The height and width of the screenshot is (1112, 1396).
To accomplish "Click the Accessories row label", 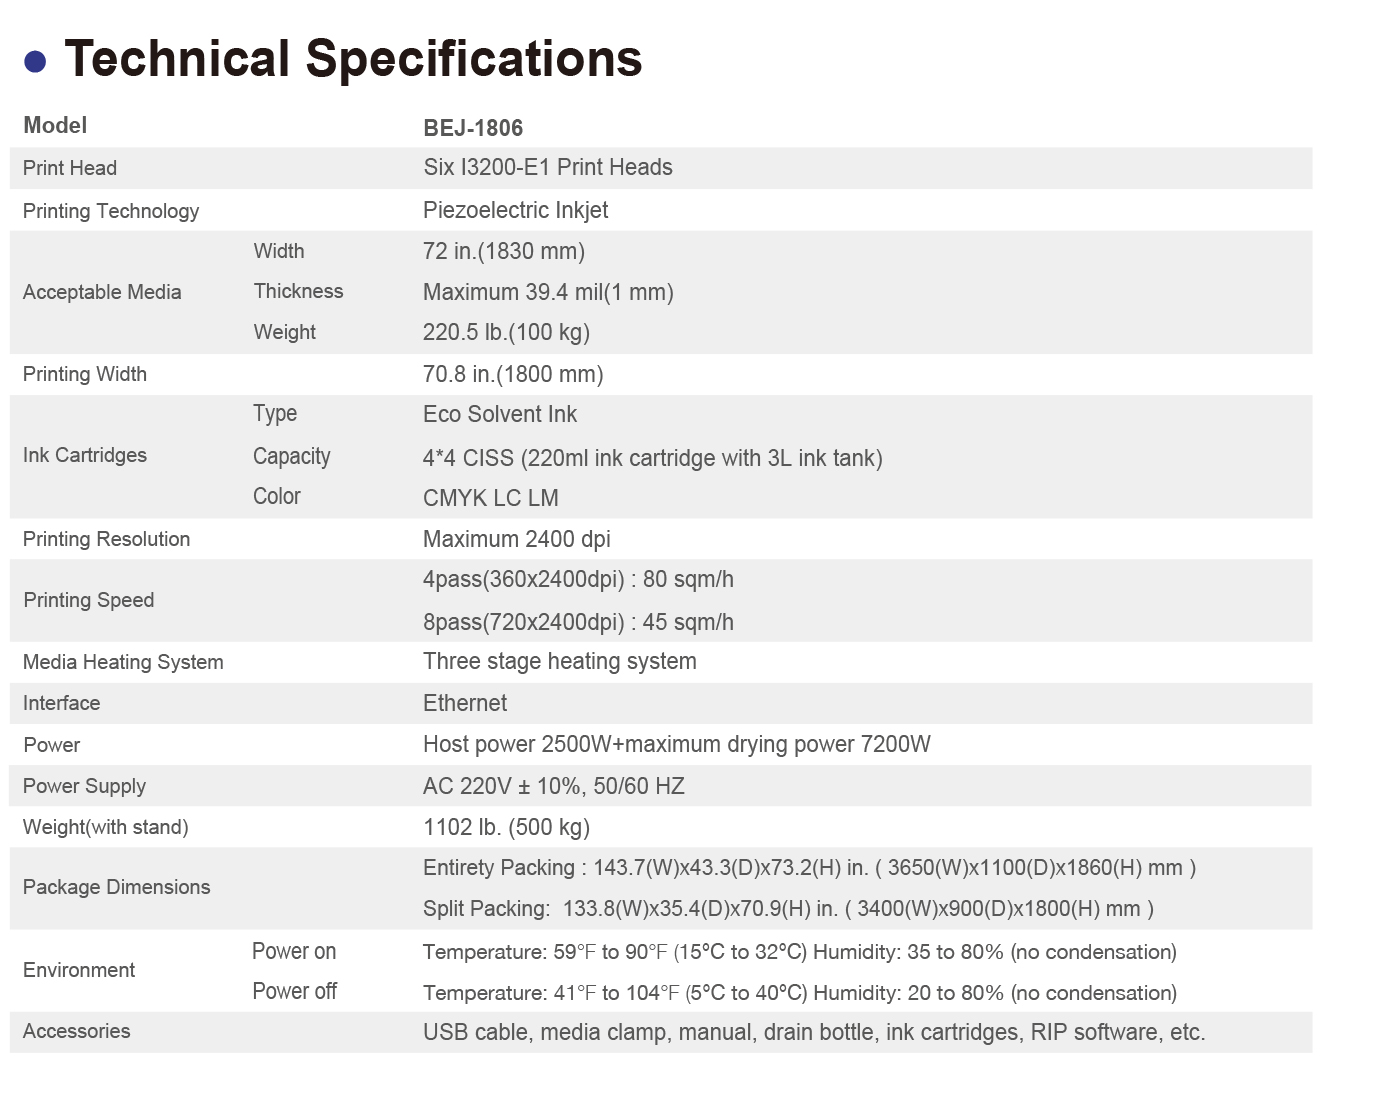I will (x=77, y=1031).
